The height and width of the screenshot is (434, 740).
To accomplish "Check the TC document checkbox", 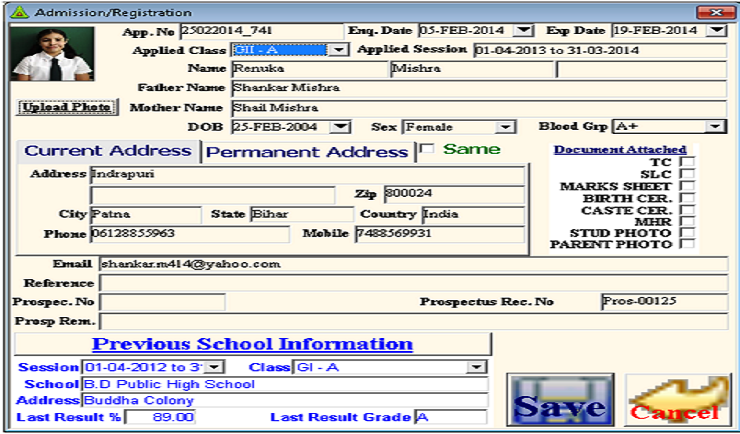I will coord(687,162).
